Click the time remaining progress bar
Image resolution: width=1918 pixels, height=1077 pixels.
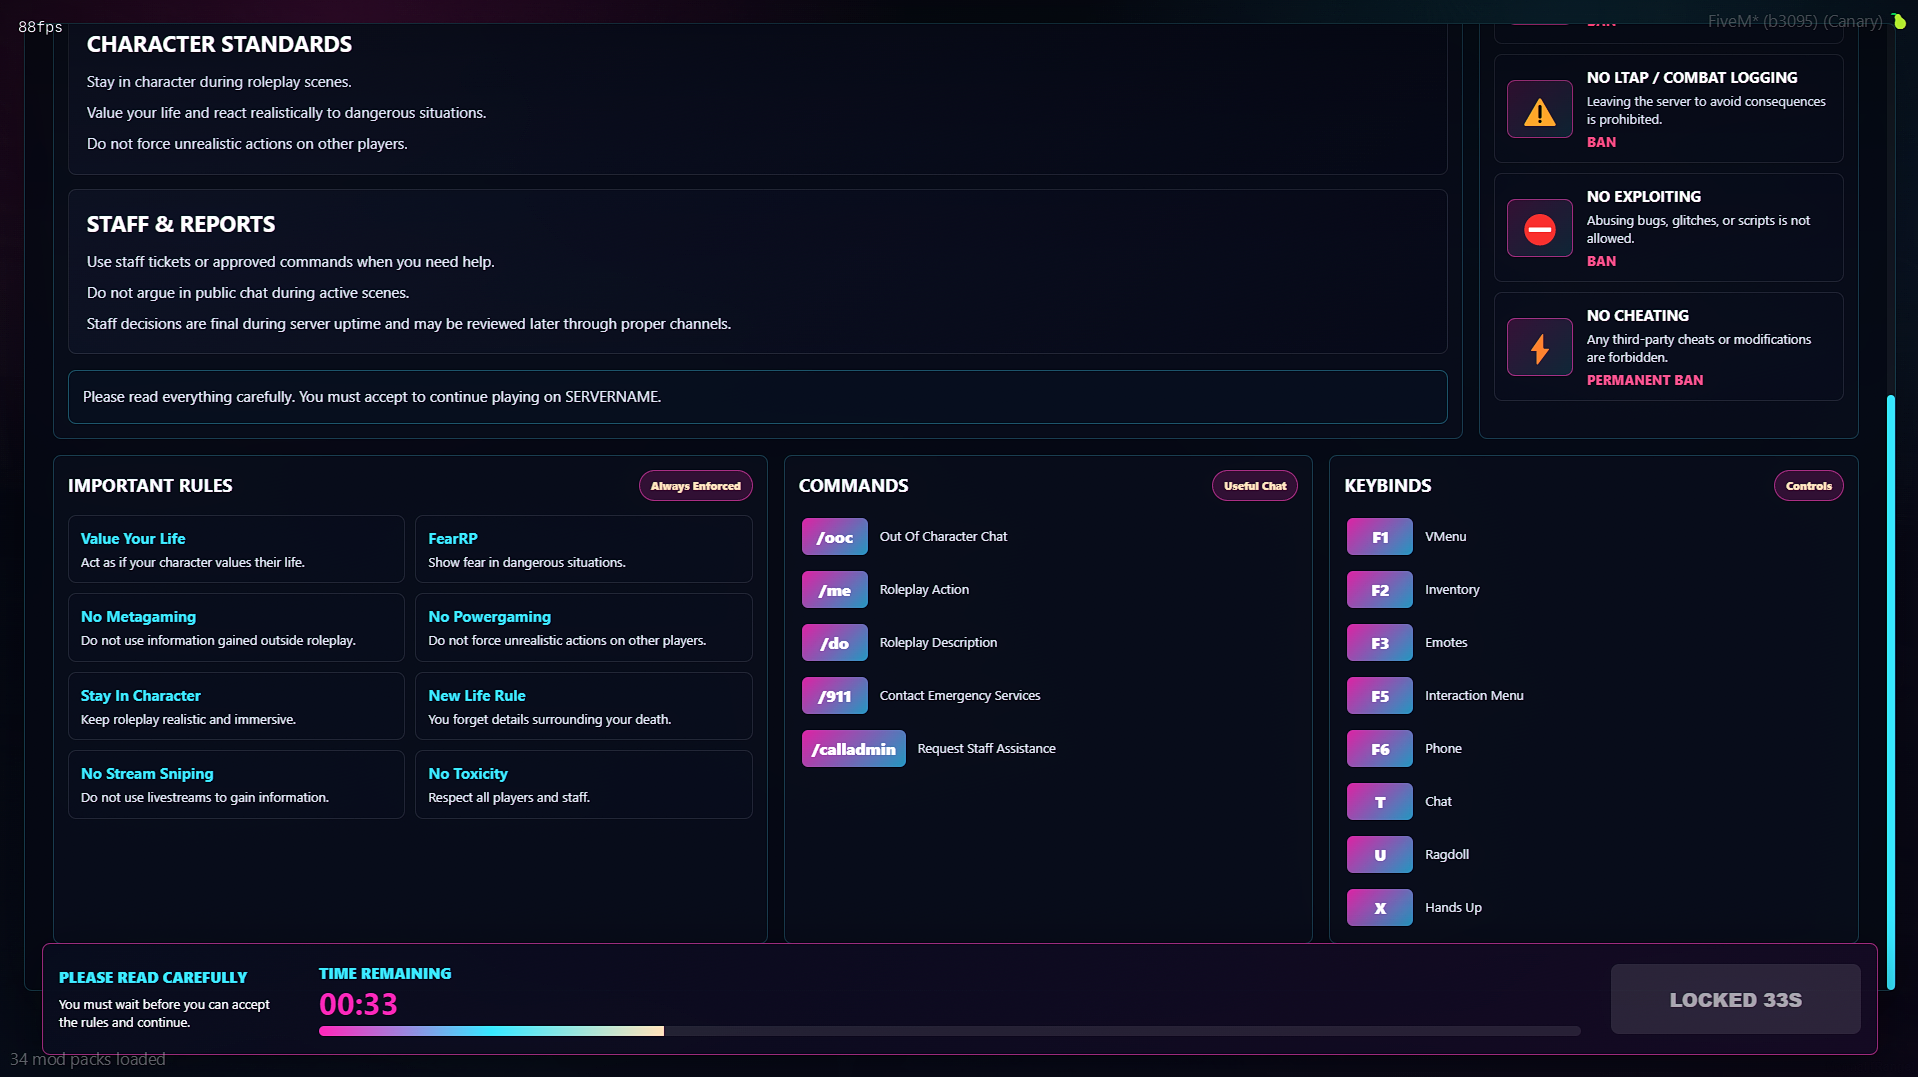[x=949, y=1031]
